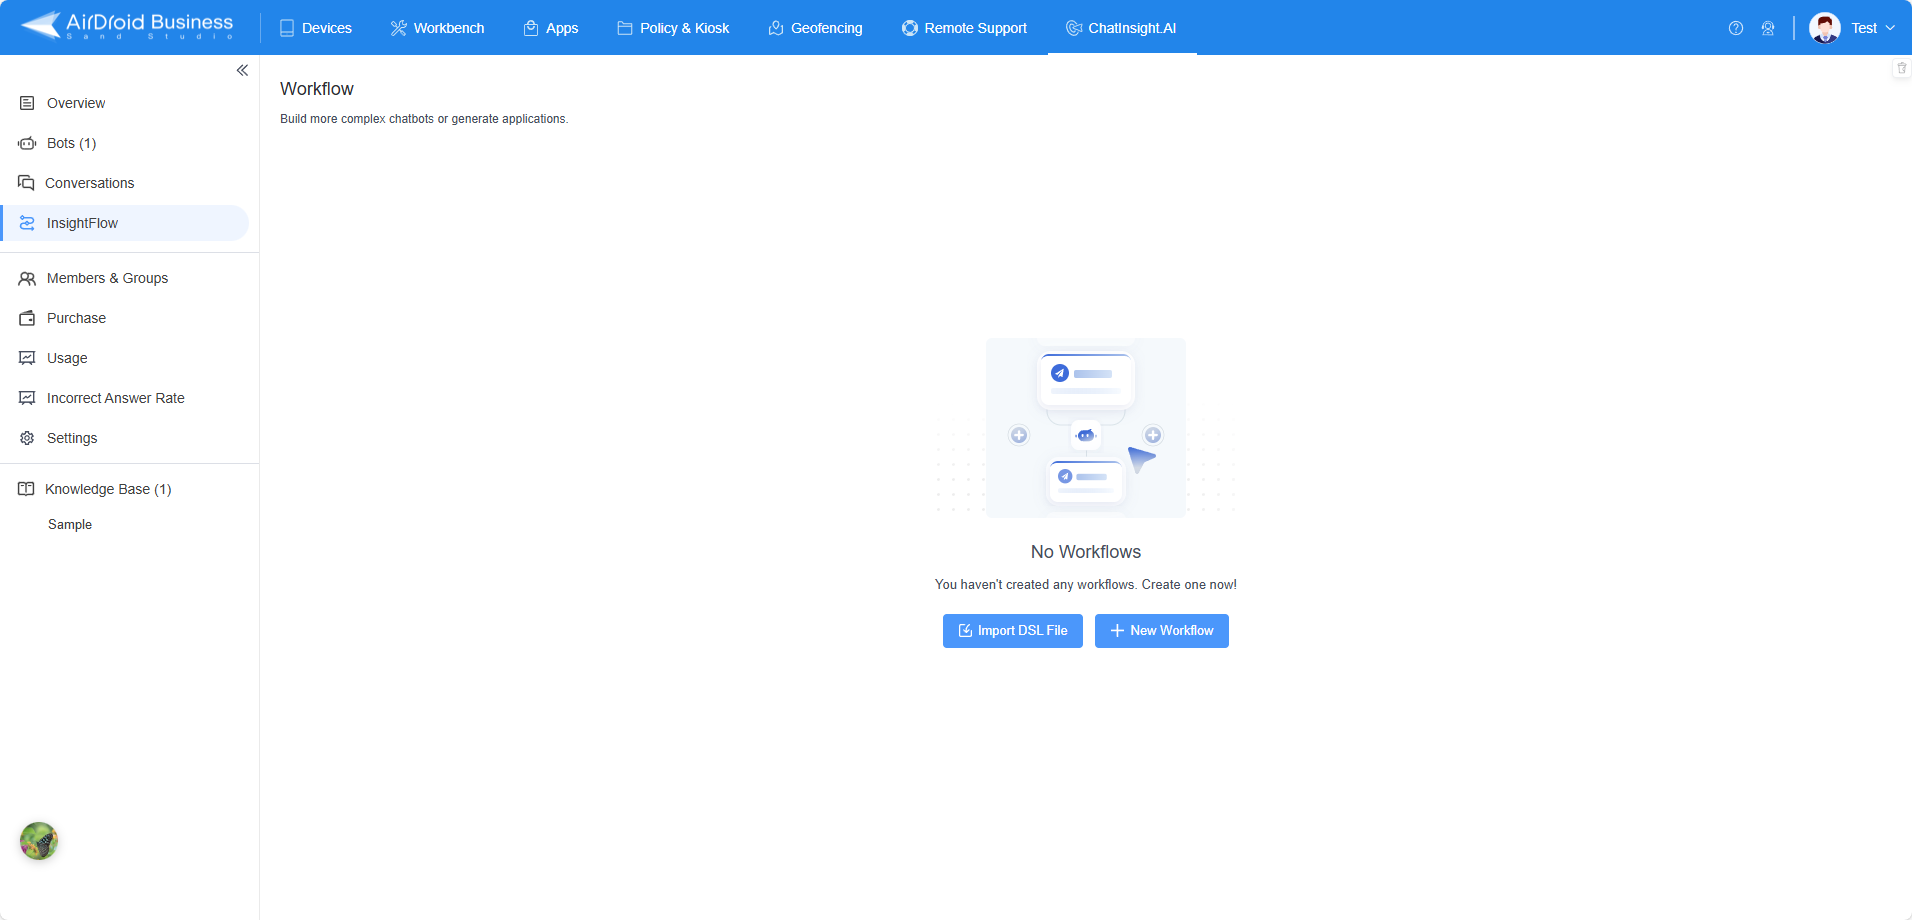Click Import DSL File button
1912x920 pixels.
coord(1013,631)
